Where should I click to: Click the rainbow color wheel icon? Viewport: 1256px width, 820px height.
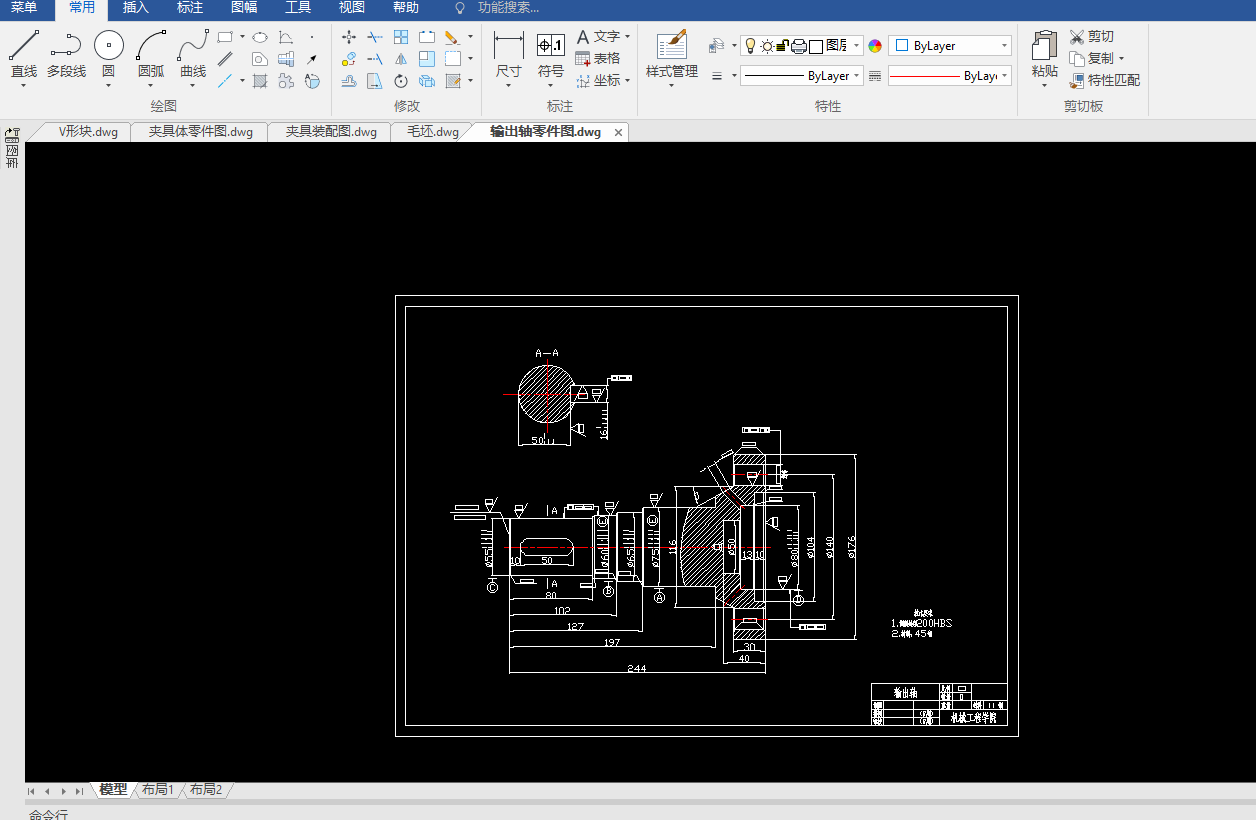(x=875, y=46)
